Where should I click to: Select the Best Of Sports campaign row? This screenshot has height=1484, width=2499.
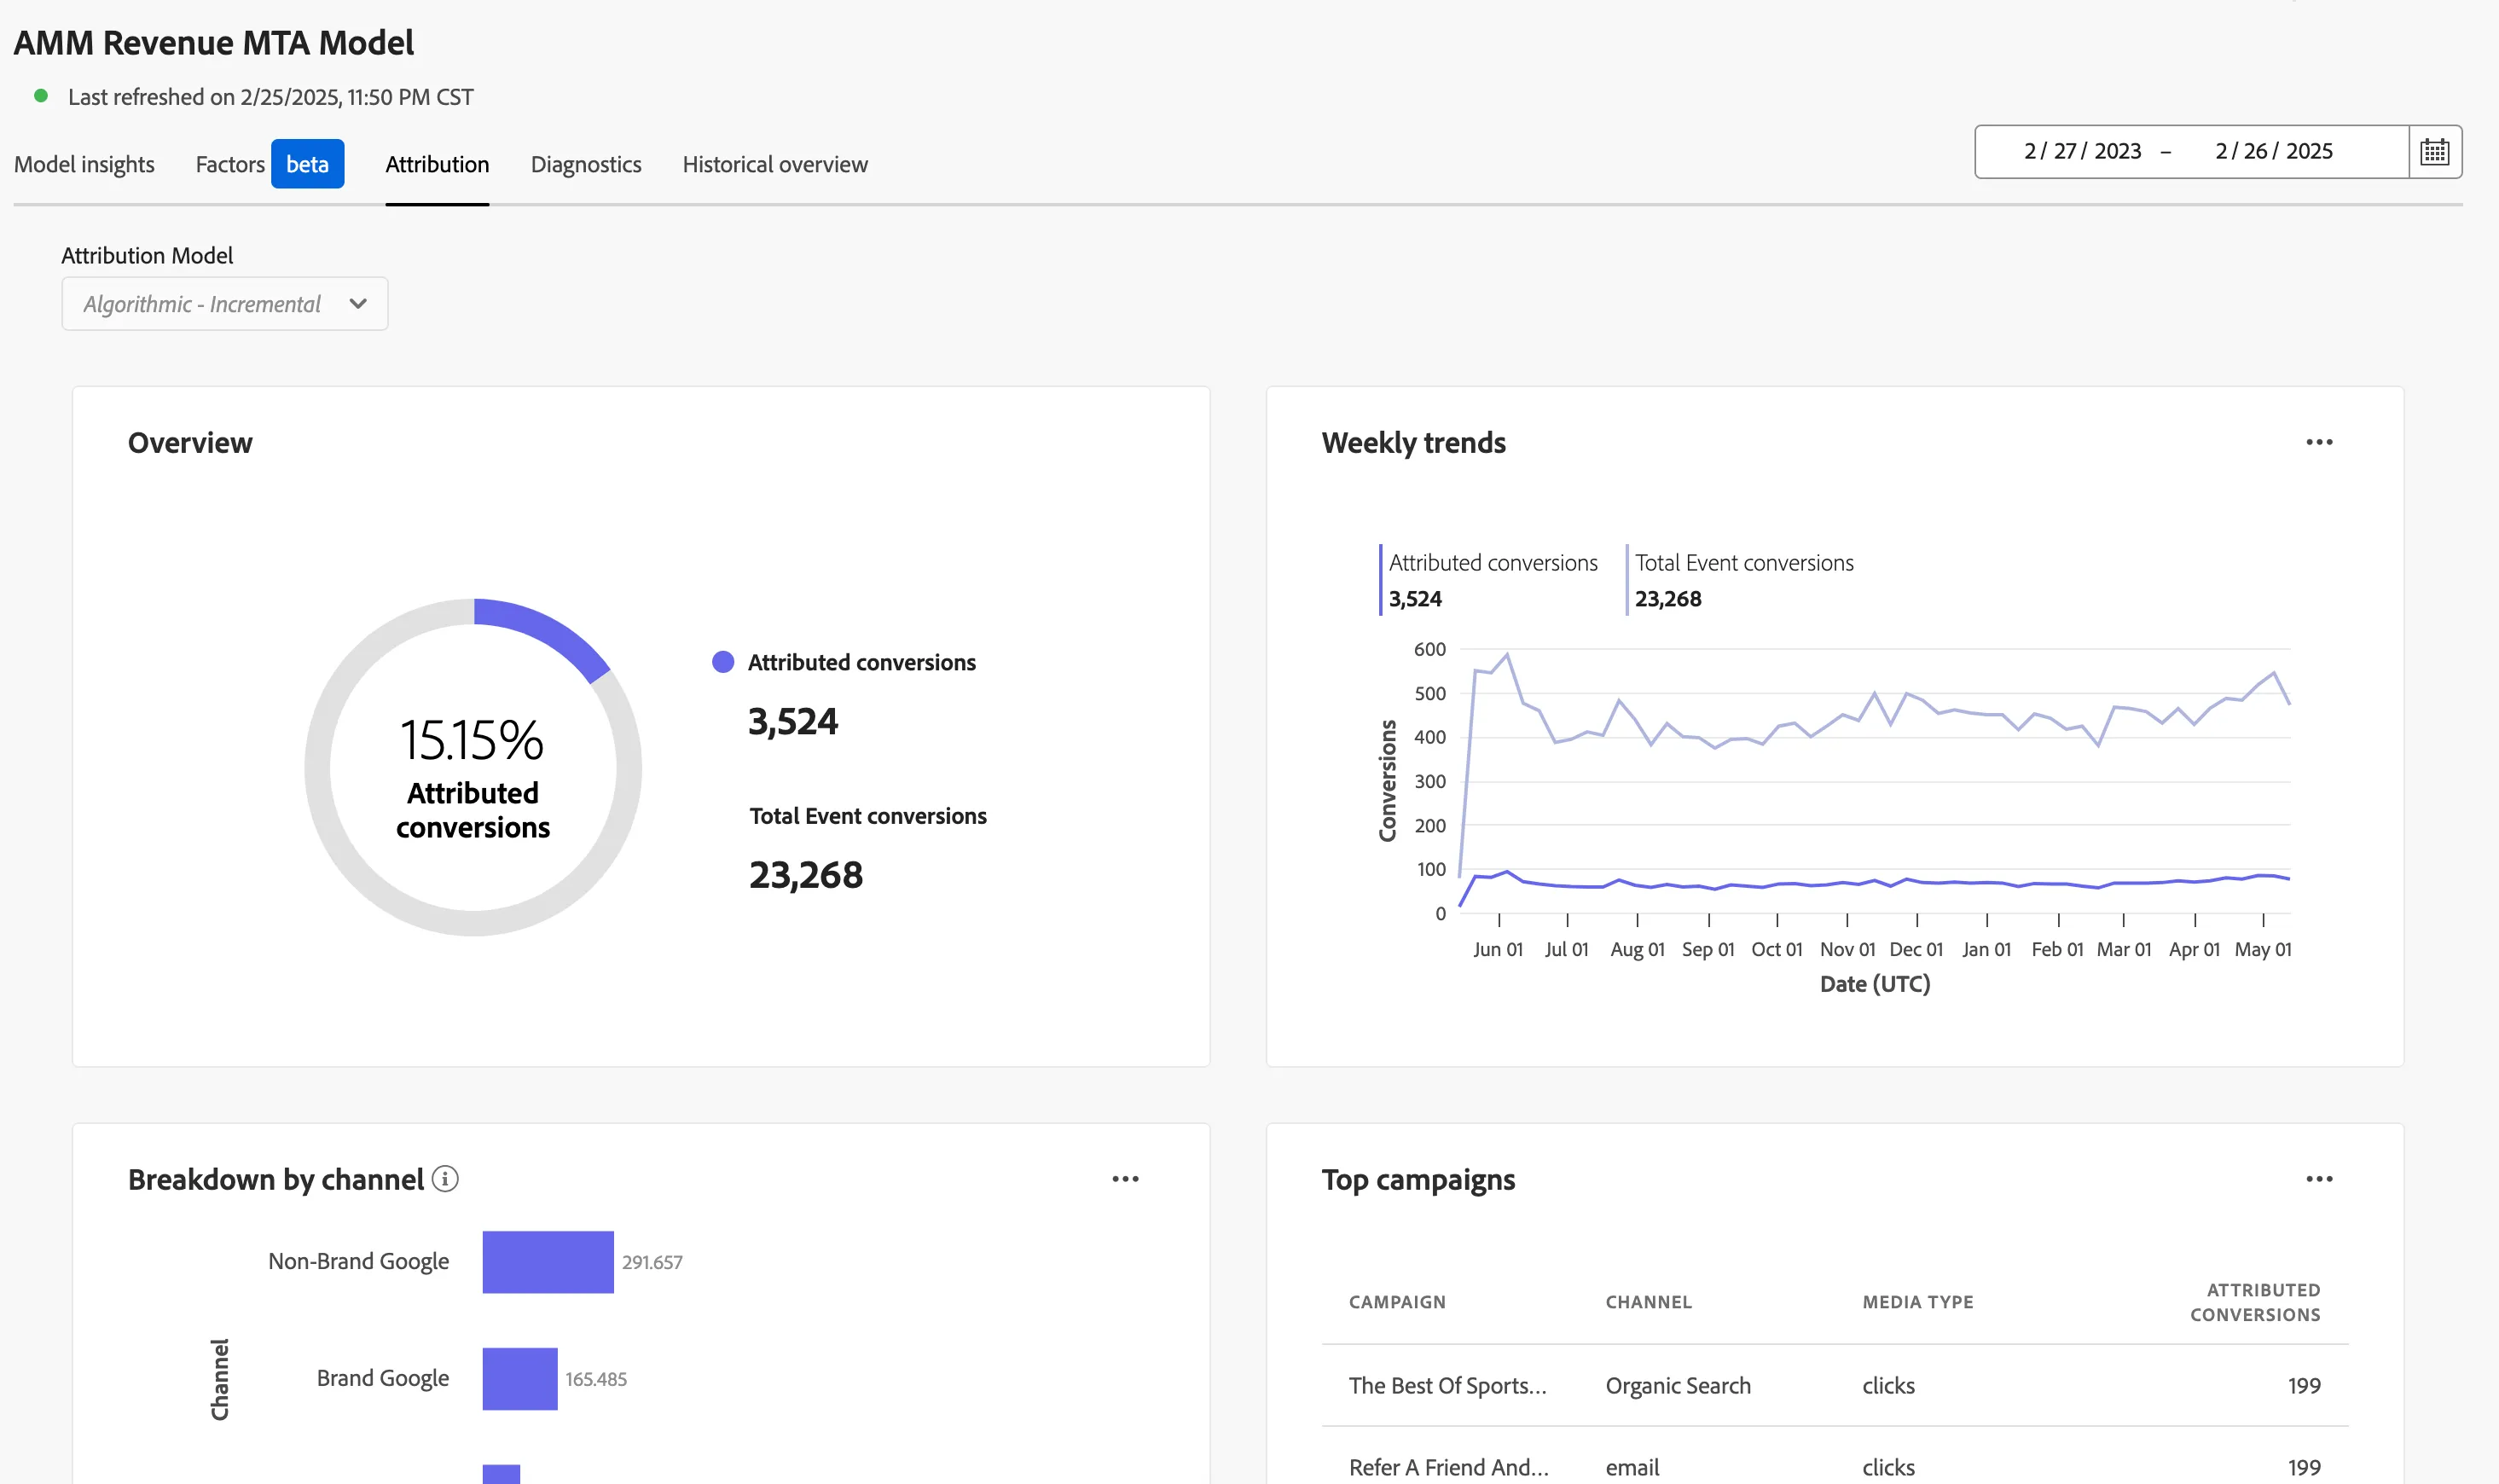tap(1835, 1385)
